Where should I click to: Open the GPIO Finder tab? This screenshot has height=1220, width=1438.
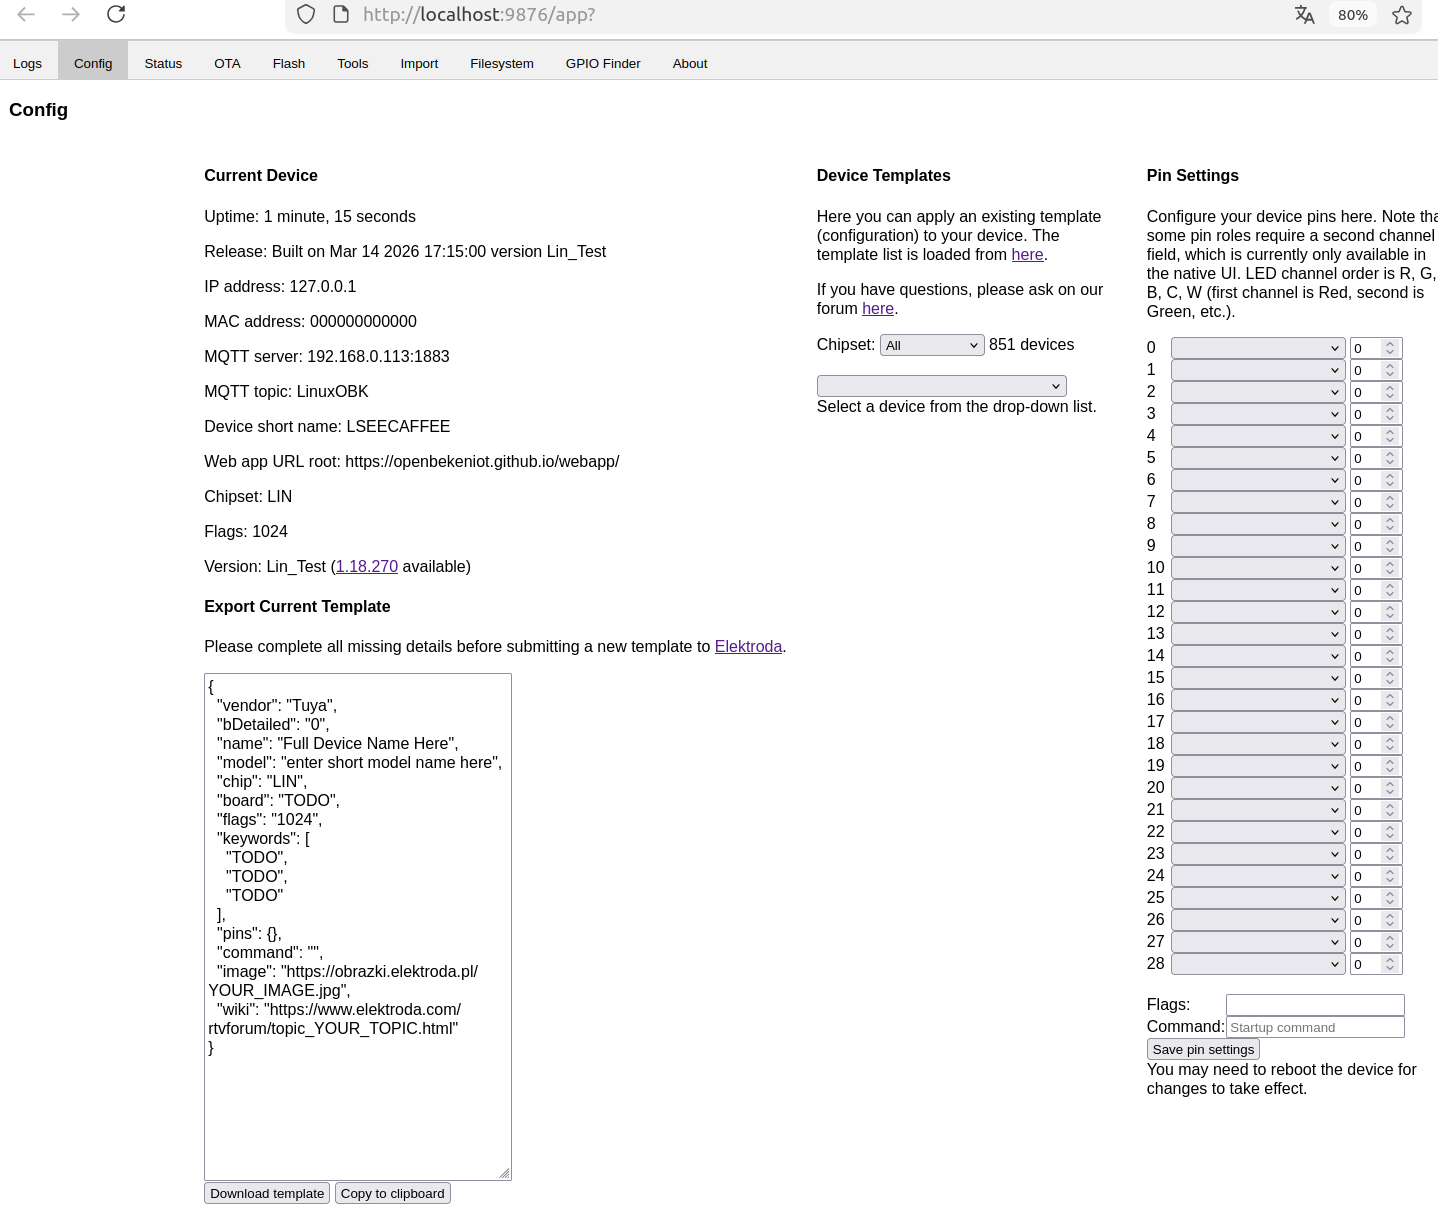603,63
